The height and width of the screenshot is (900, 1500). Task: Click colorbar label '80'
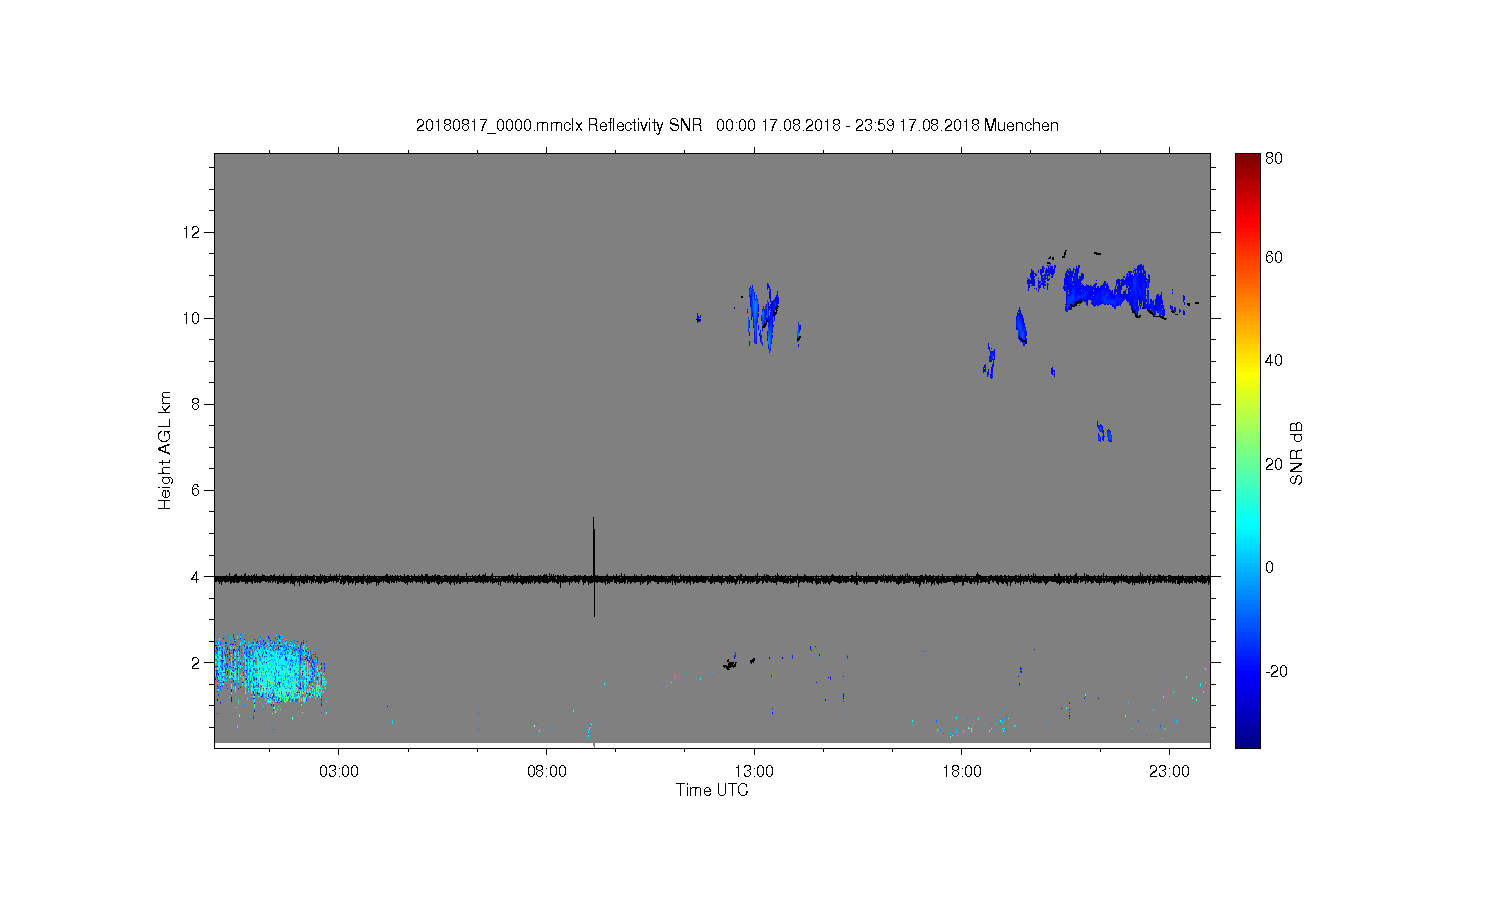[x=1274, y=158]
